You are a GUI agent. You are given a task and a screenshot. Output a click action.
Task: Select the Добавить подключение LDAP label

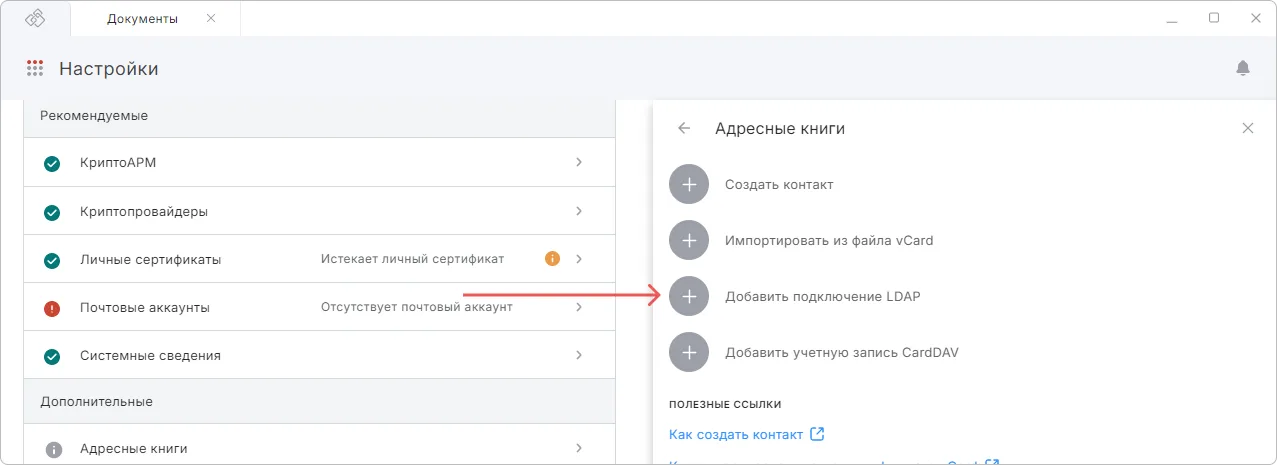coord(823,296)
